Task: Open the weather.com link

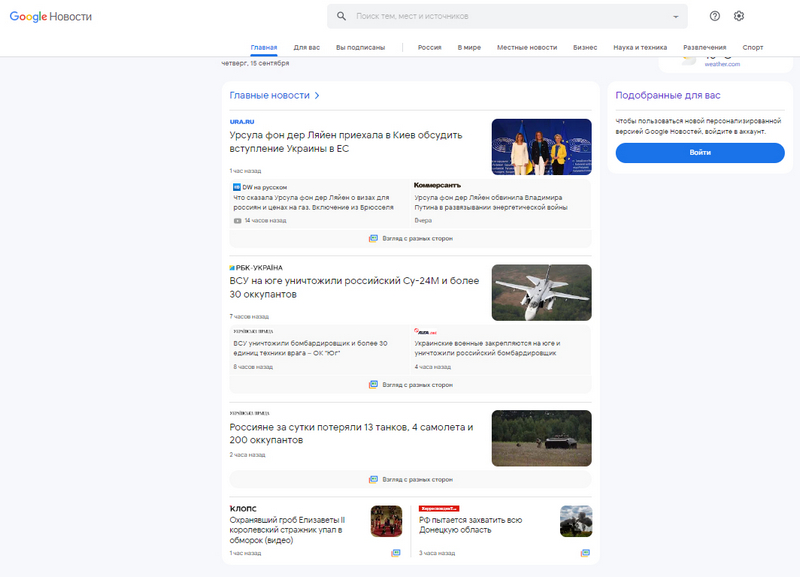Action: (721, 64)
